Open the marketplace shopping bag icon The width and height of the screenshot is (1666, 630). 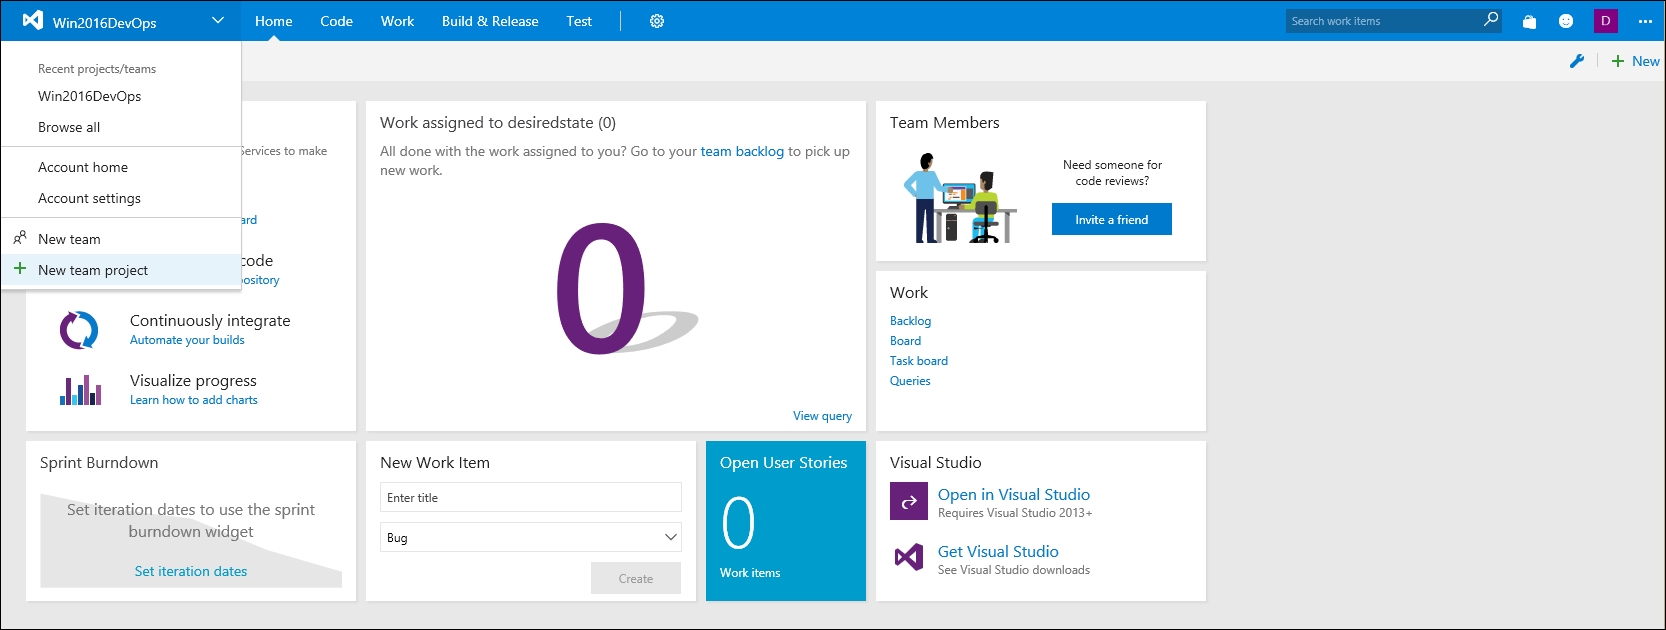click(1529, 21)
